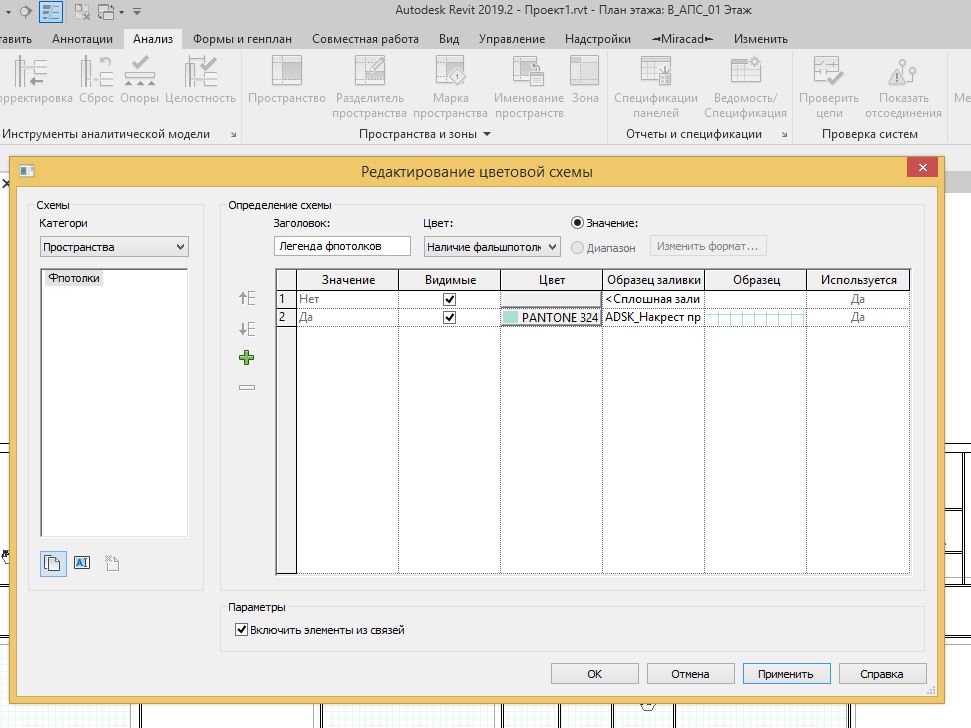Viewport: 971px width, 728px height.
Task: Open the Анализ ribbon tab
Action: [153, 38]
